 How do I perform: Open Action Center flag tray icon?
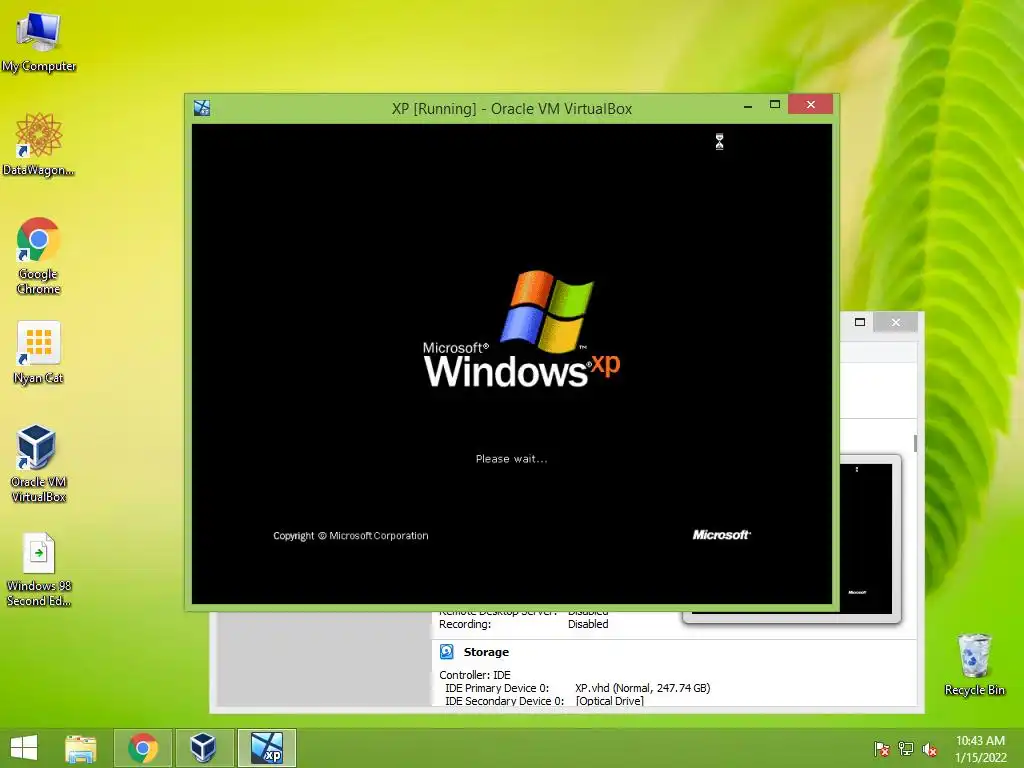click(x=882, y=749)
